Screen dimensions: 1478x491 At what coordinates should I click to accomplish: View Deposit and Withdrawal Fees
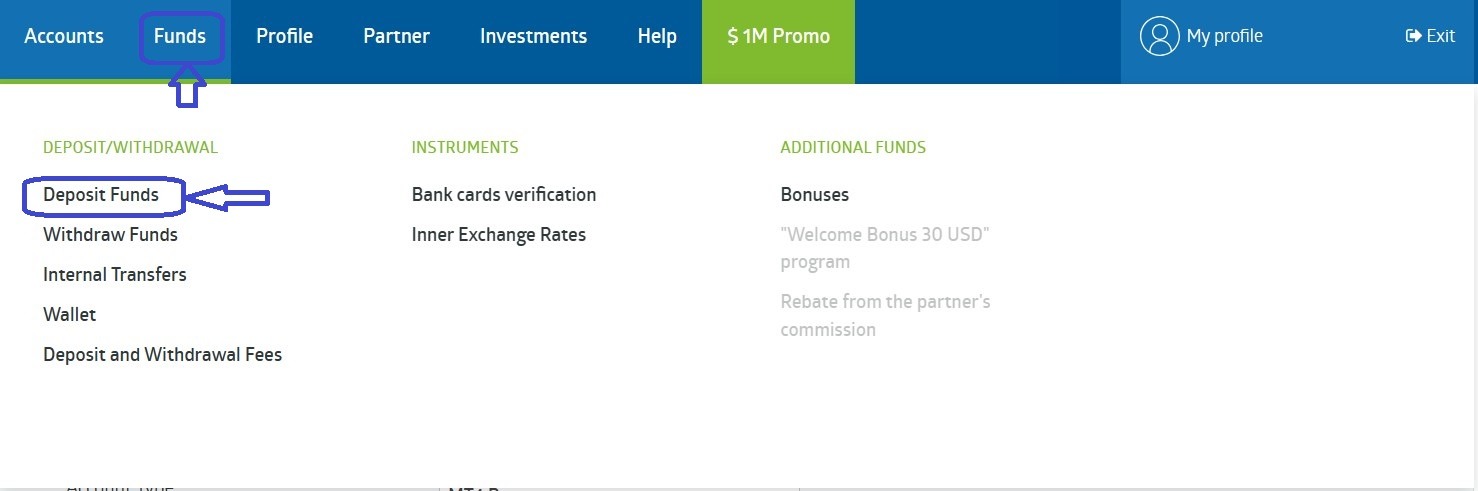(x=162, y=355)
